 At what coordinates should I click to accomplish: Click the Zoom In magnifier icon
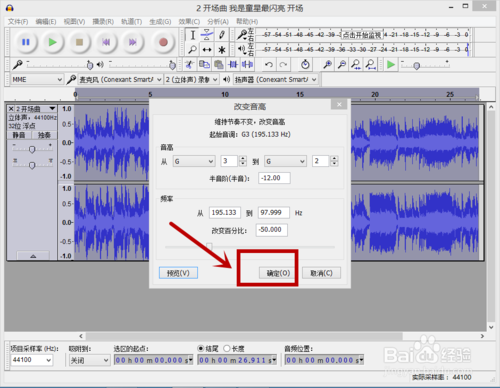(327, 64)
